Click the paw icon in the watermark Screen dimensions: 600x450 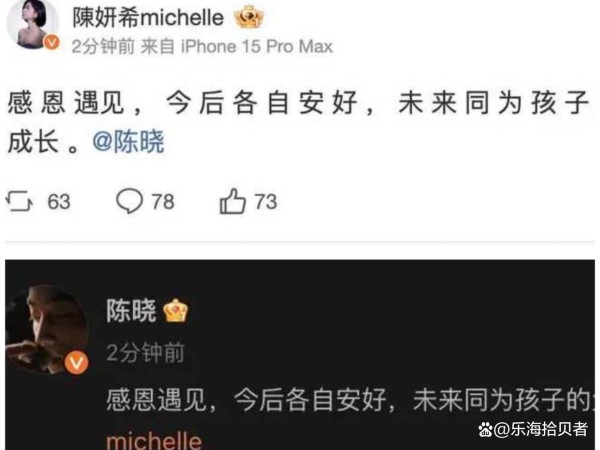pyautogui.click(x=485, y=429)
